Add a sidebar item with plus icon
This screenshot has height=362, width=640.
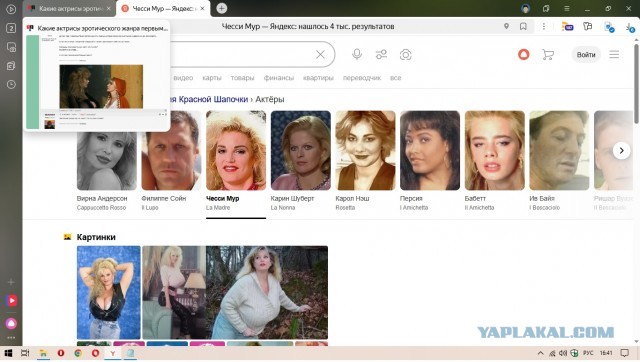(11, 282)
